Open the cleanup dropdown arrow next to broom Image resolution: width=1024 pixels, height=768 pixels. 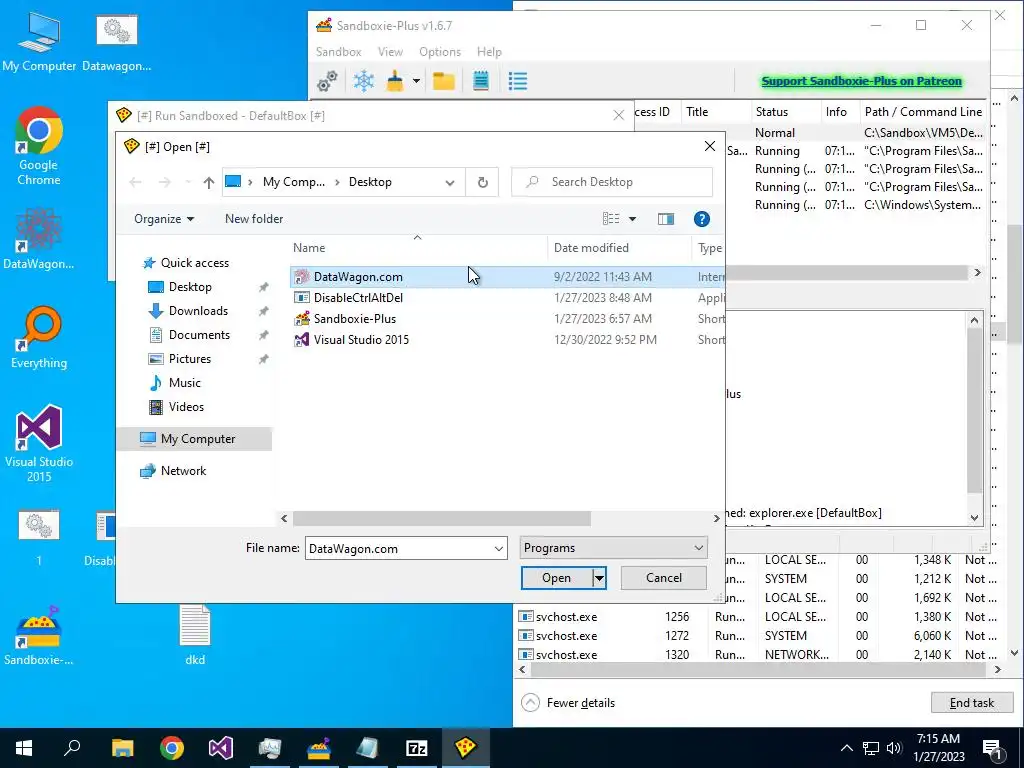[416, 82]
